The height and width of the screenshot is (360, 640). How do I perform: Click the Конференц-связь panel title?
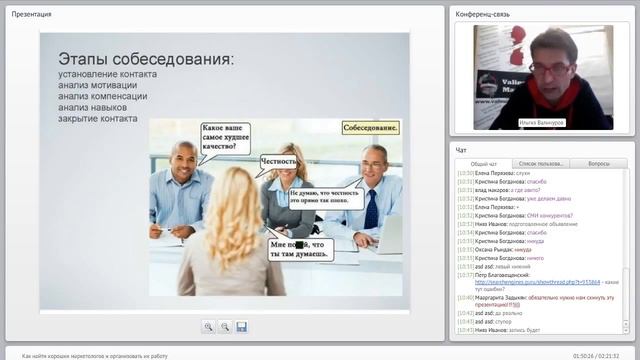(482, 14)
